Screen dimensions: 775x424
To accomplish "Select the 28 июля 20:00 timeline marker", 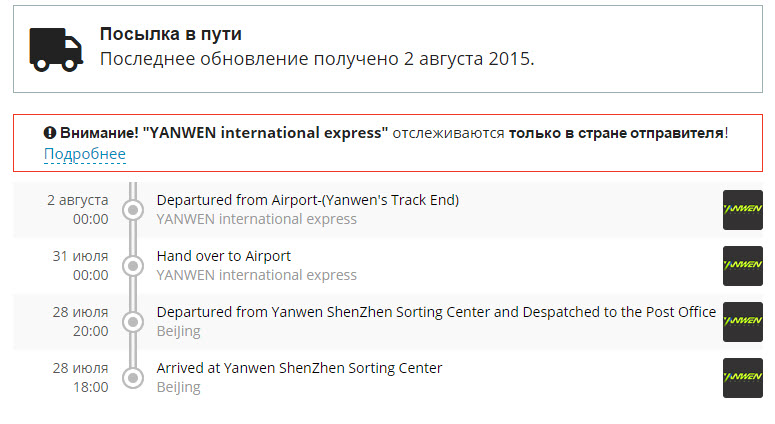I will tap(133, 322).
